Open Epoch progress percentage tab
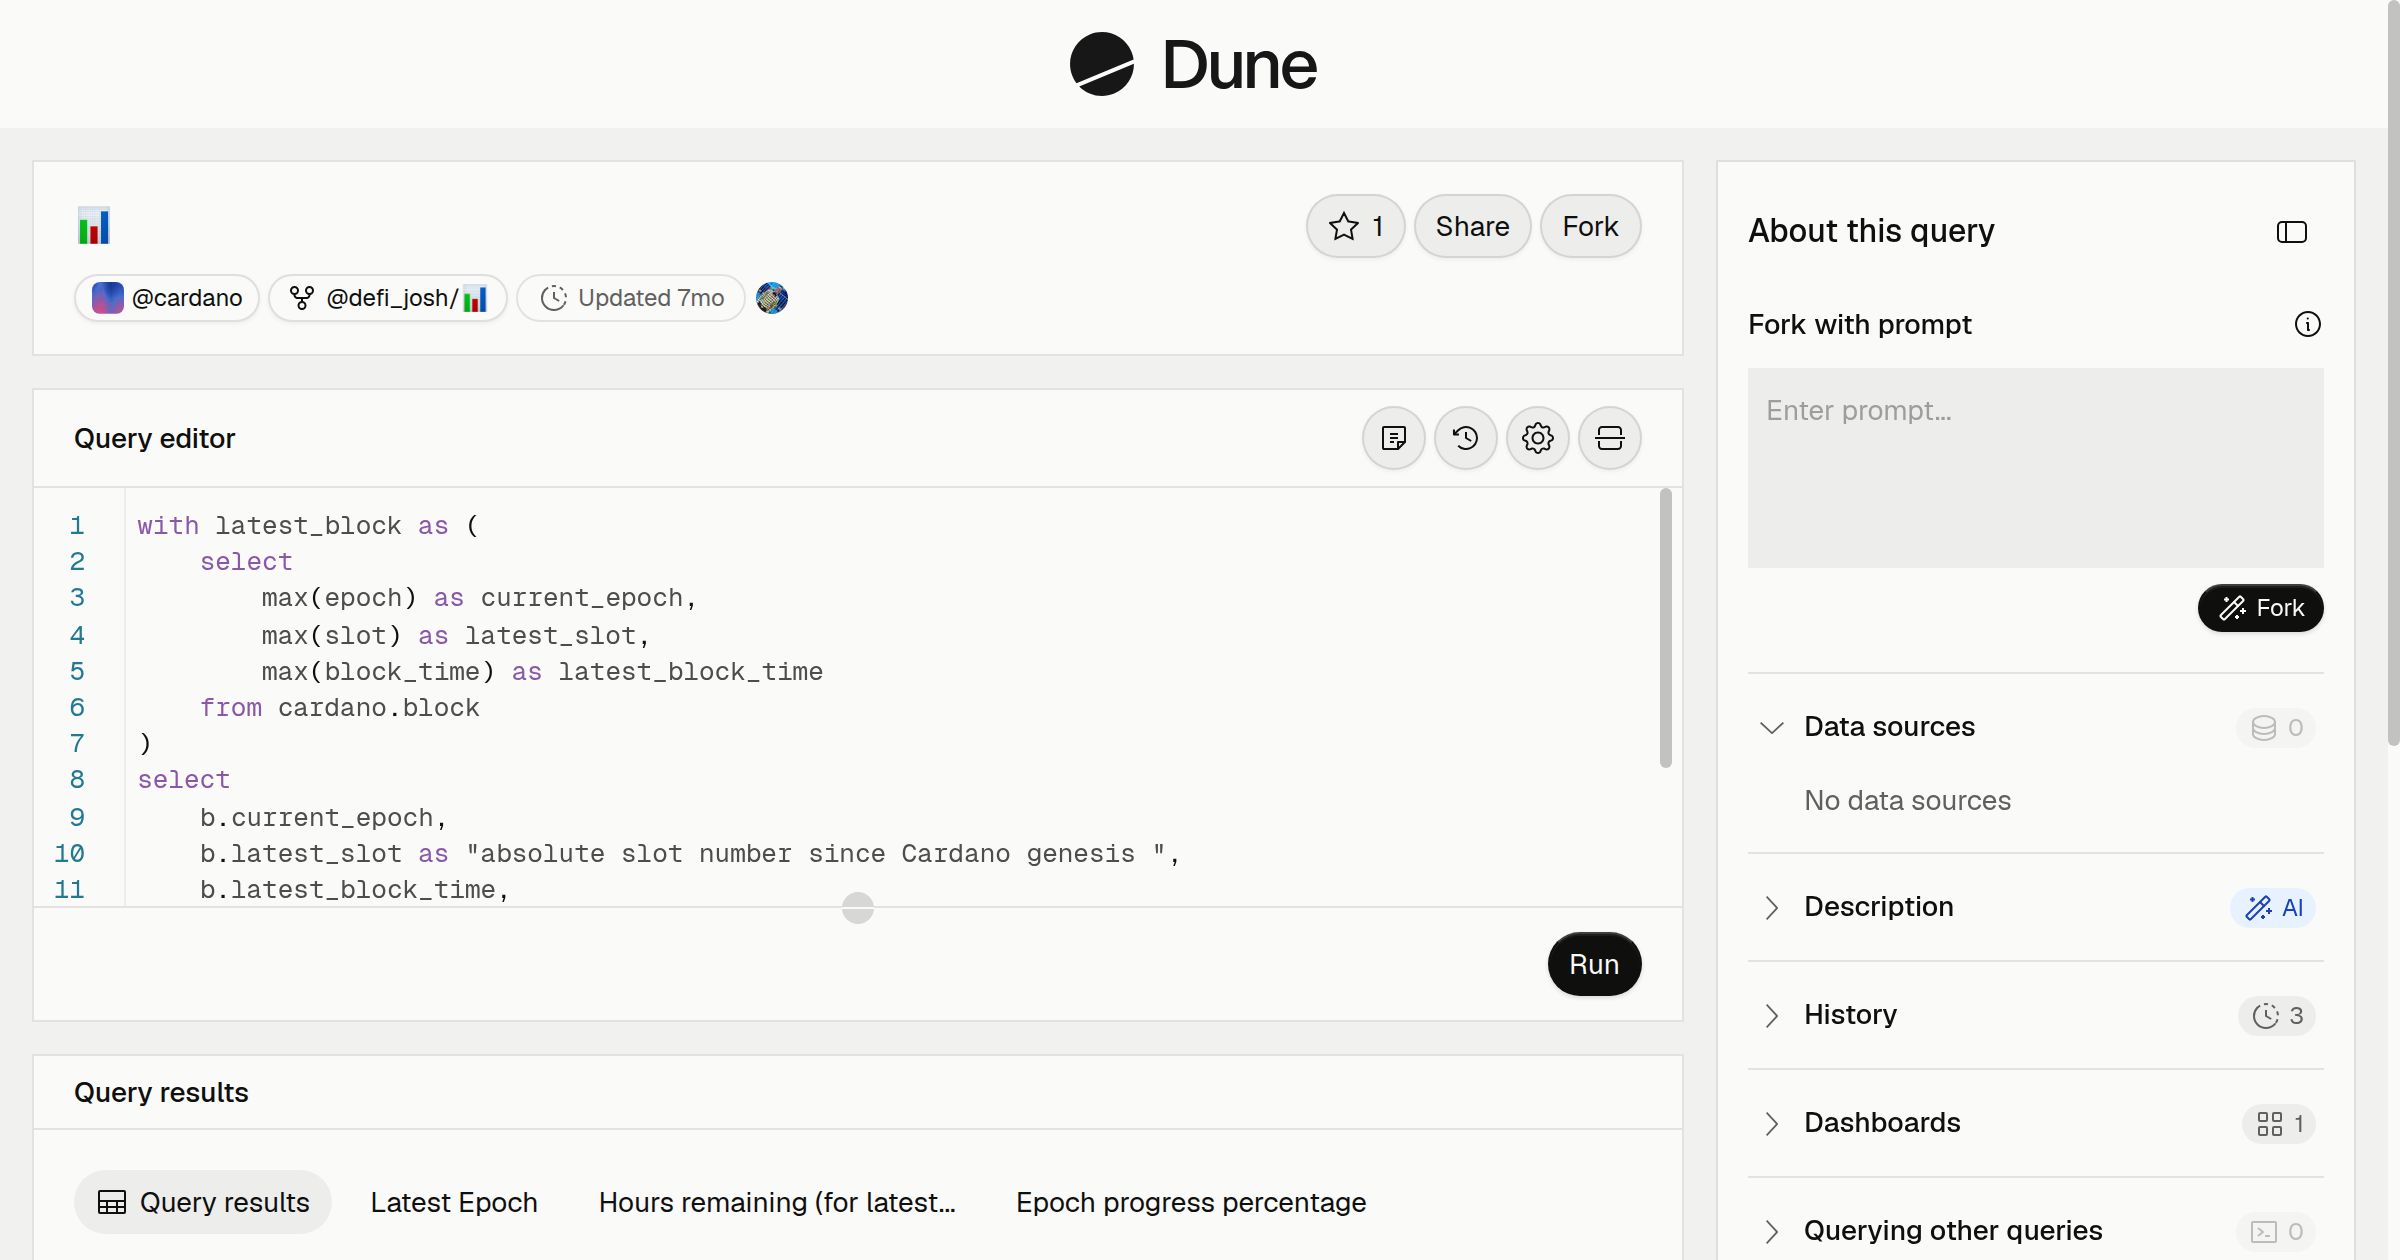 (x=1191, y=1202)
